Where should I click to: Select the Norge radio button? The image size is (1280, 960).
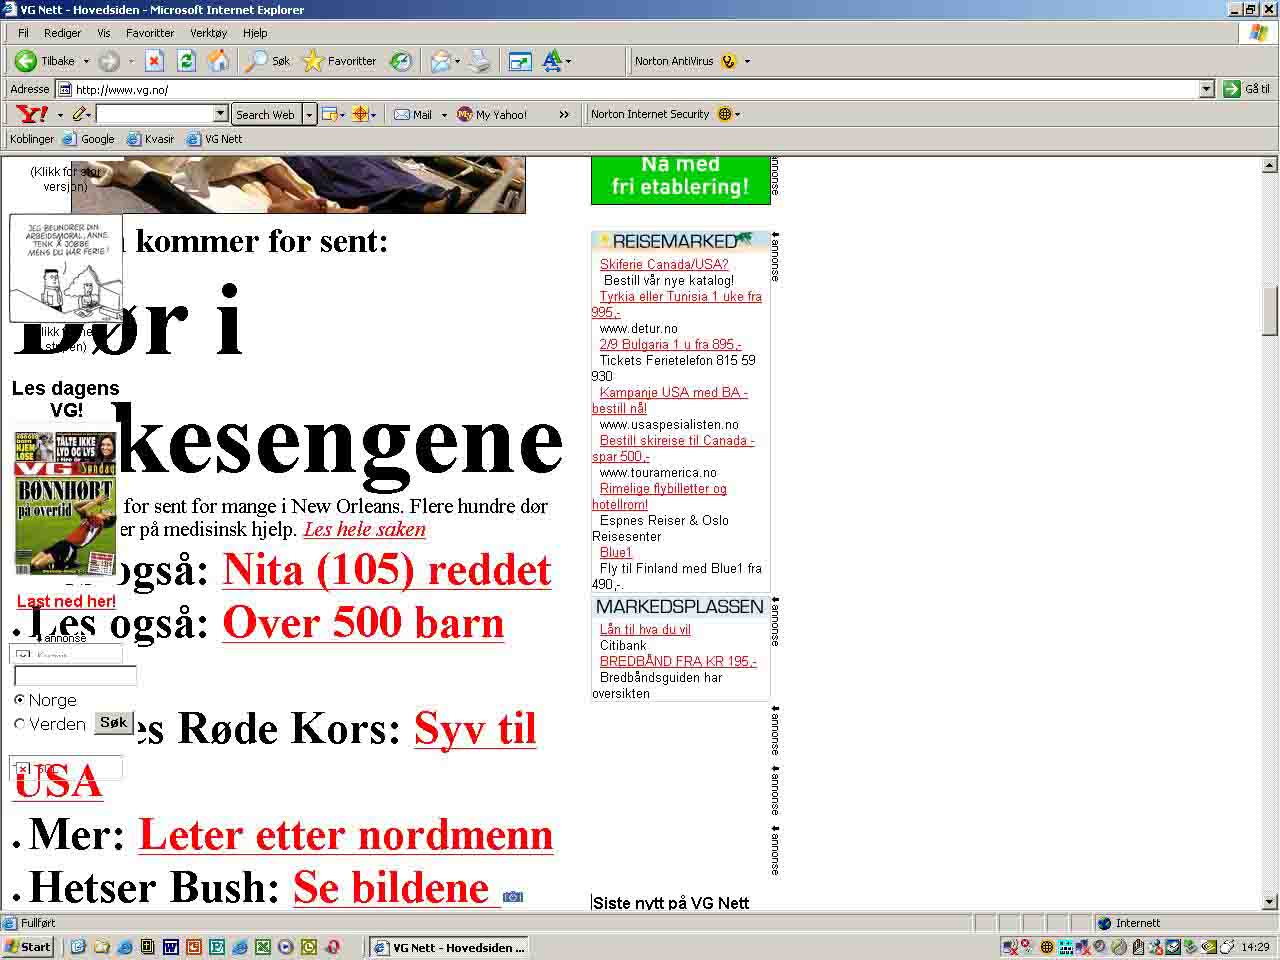click(19, 700)
